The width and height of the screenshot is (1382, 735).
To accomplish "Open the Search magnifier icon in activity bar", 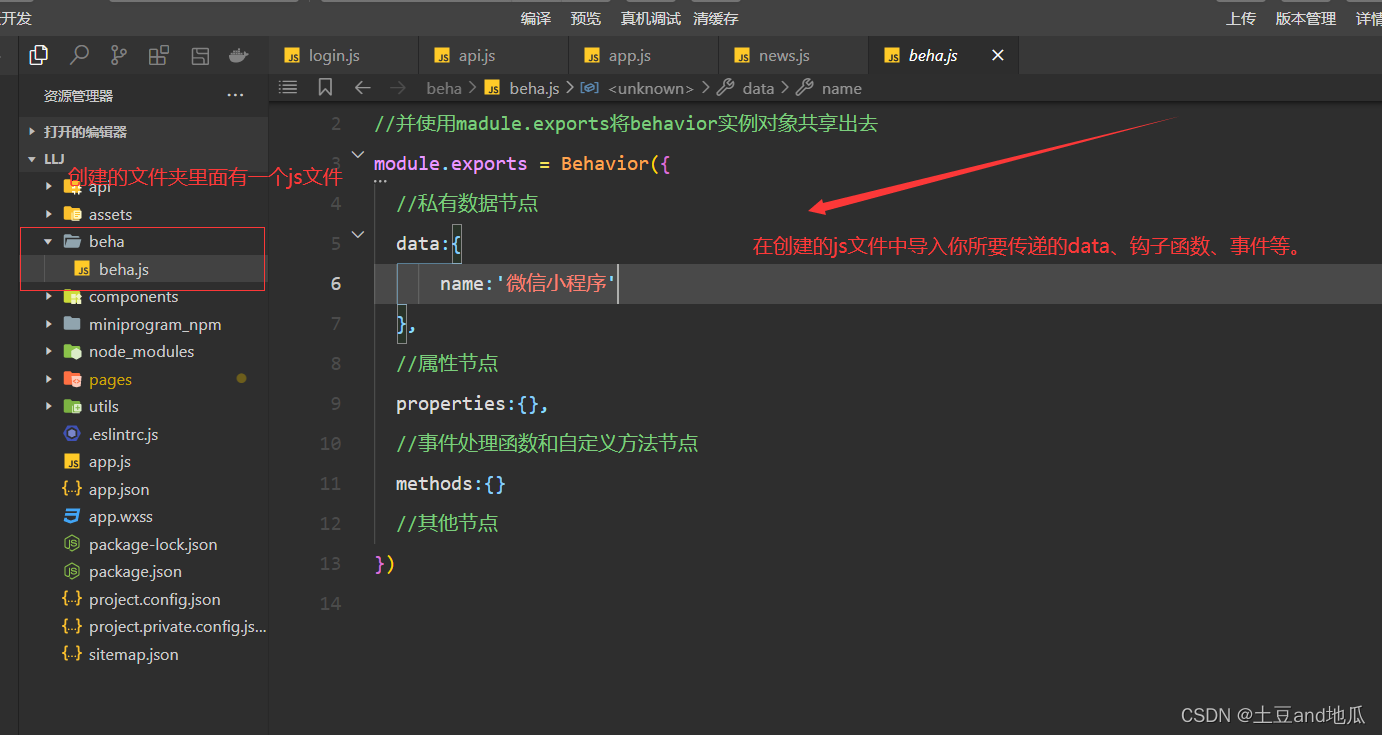I will tap(79, 55).
